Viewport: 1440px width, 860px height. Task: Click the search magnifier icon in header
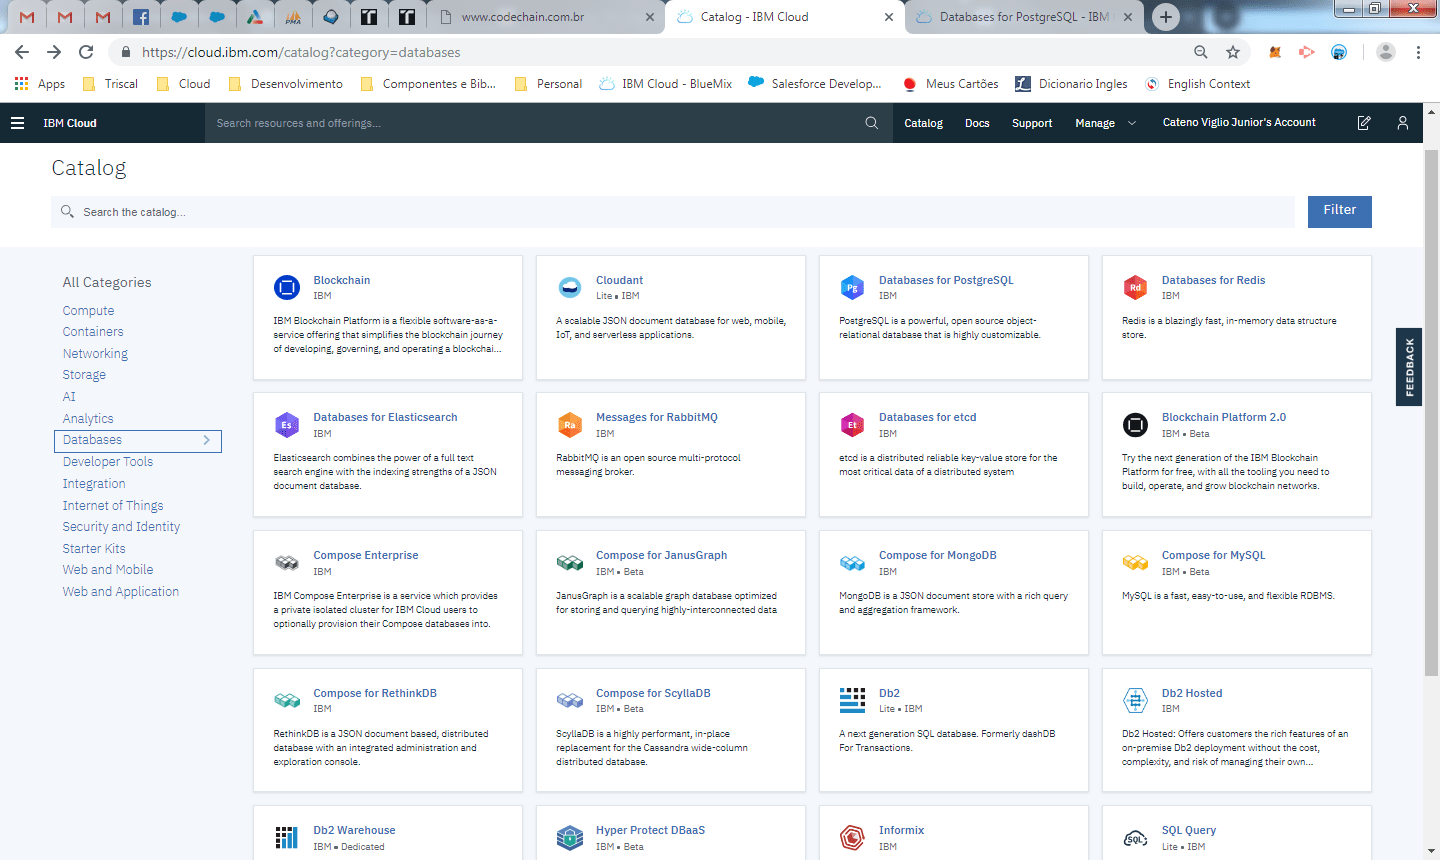coord(872,123)
